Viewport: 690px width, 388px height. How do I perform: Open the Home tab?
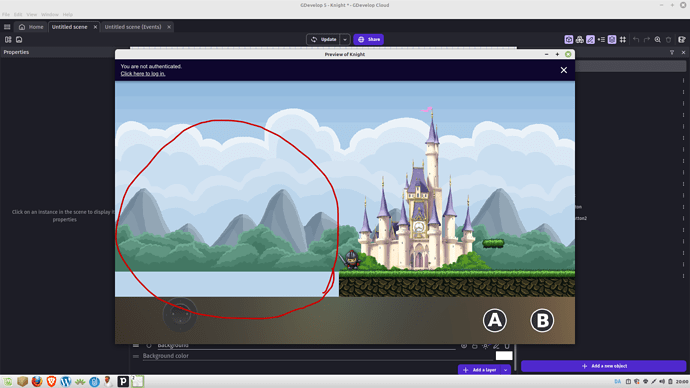click(31, 27)
